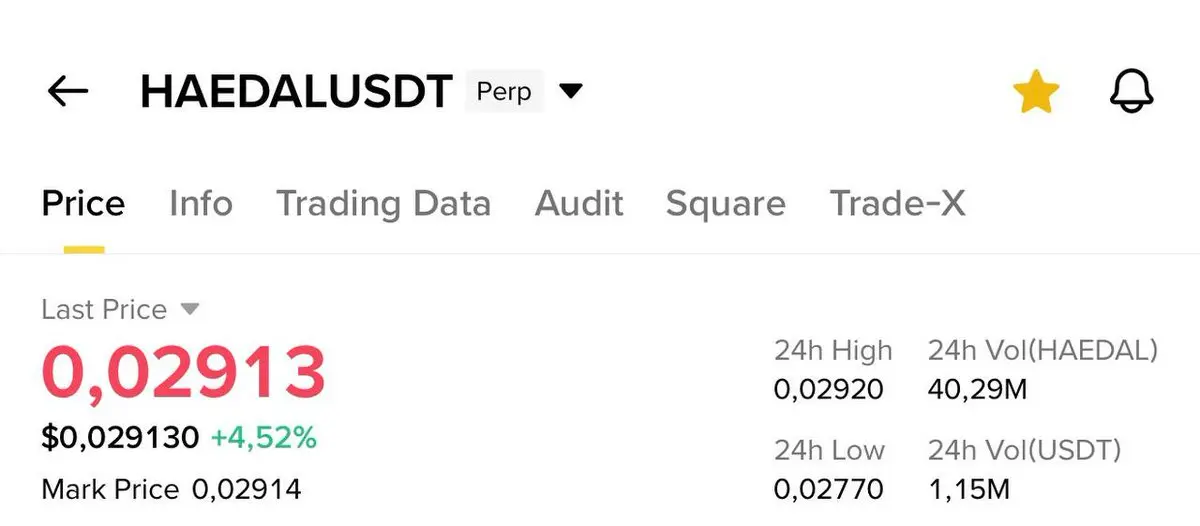This screenshot has height=526, width=1200.
Task: Open the Last Price type dropdown
Action: [x=190, y=310]
